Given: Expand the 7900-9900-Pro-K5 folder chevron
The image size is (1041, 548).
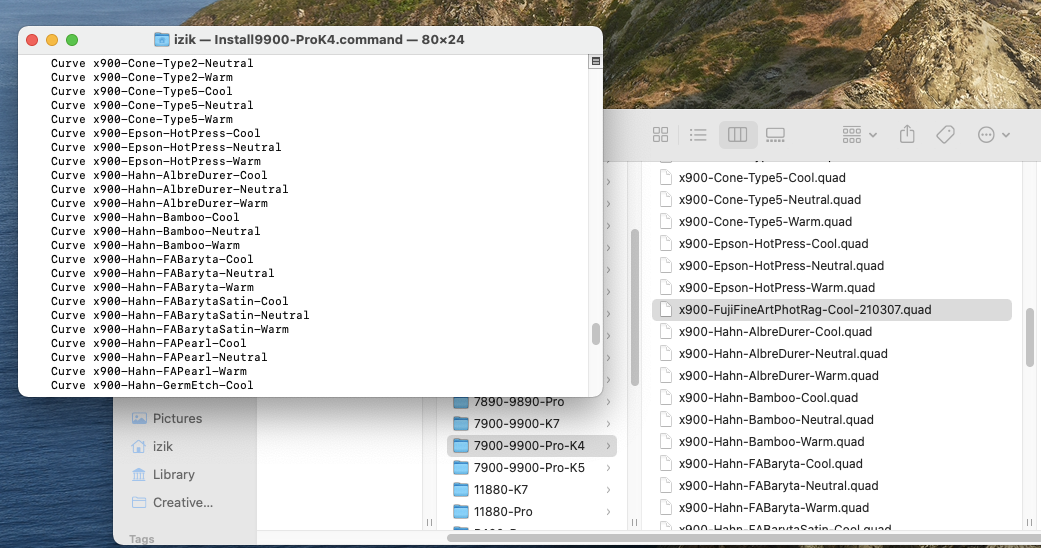Looking at the screenshot, I should click(609, 467).
